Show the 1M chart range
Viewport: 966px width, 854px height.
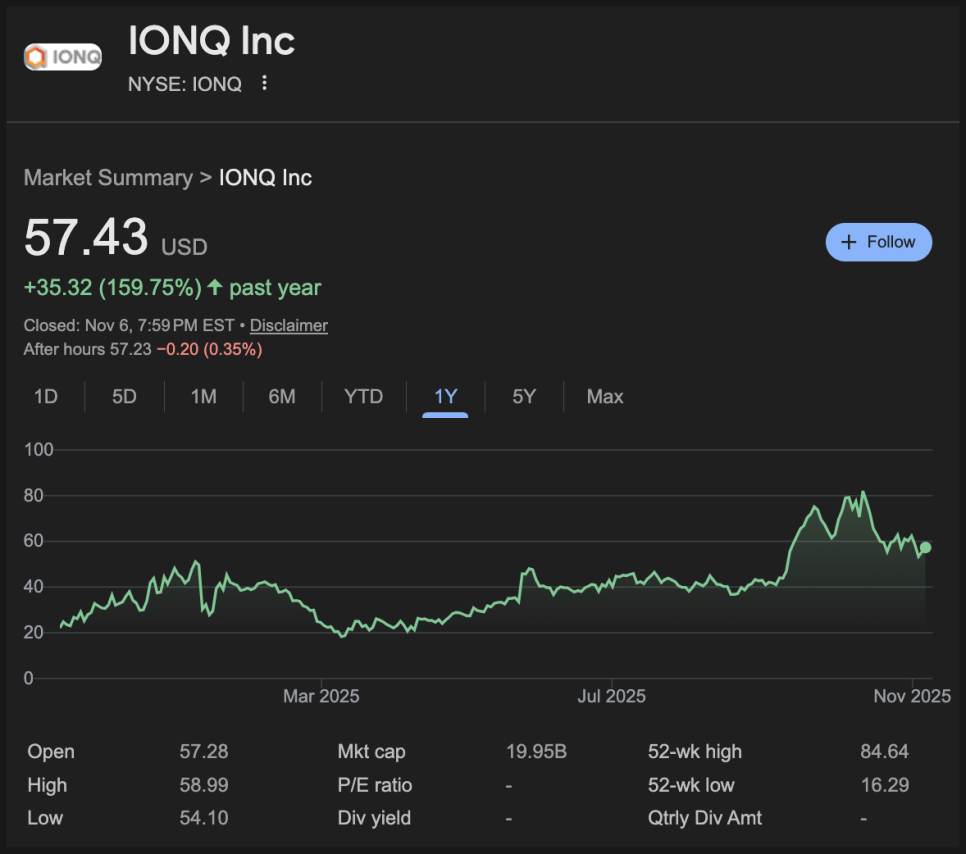click(x=203, y=397)
